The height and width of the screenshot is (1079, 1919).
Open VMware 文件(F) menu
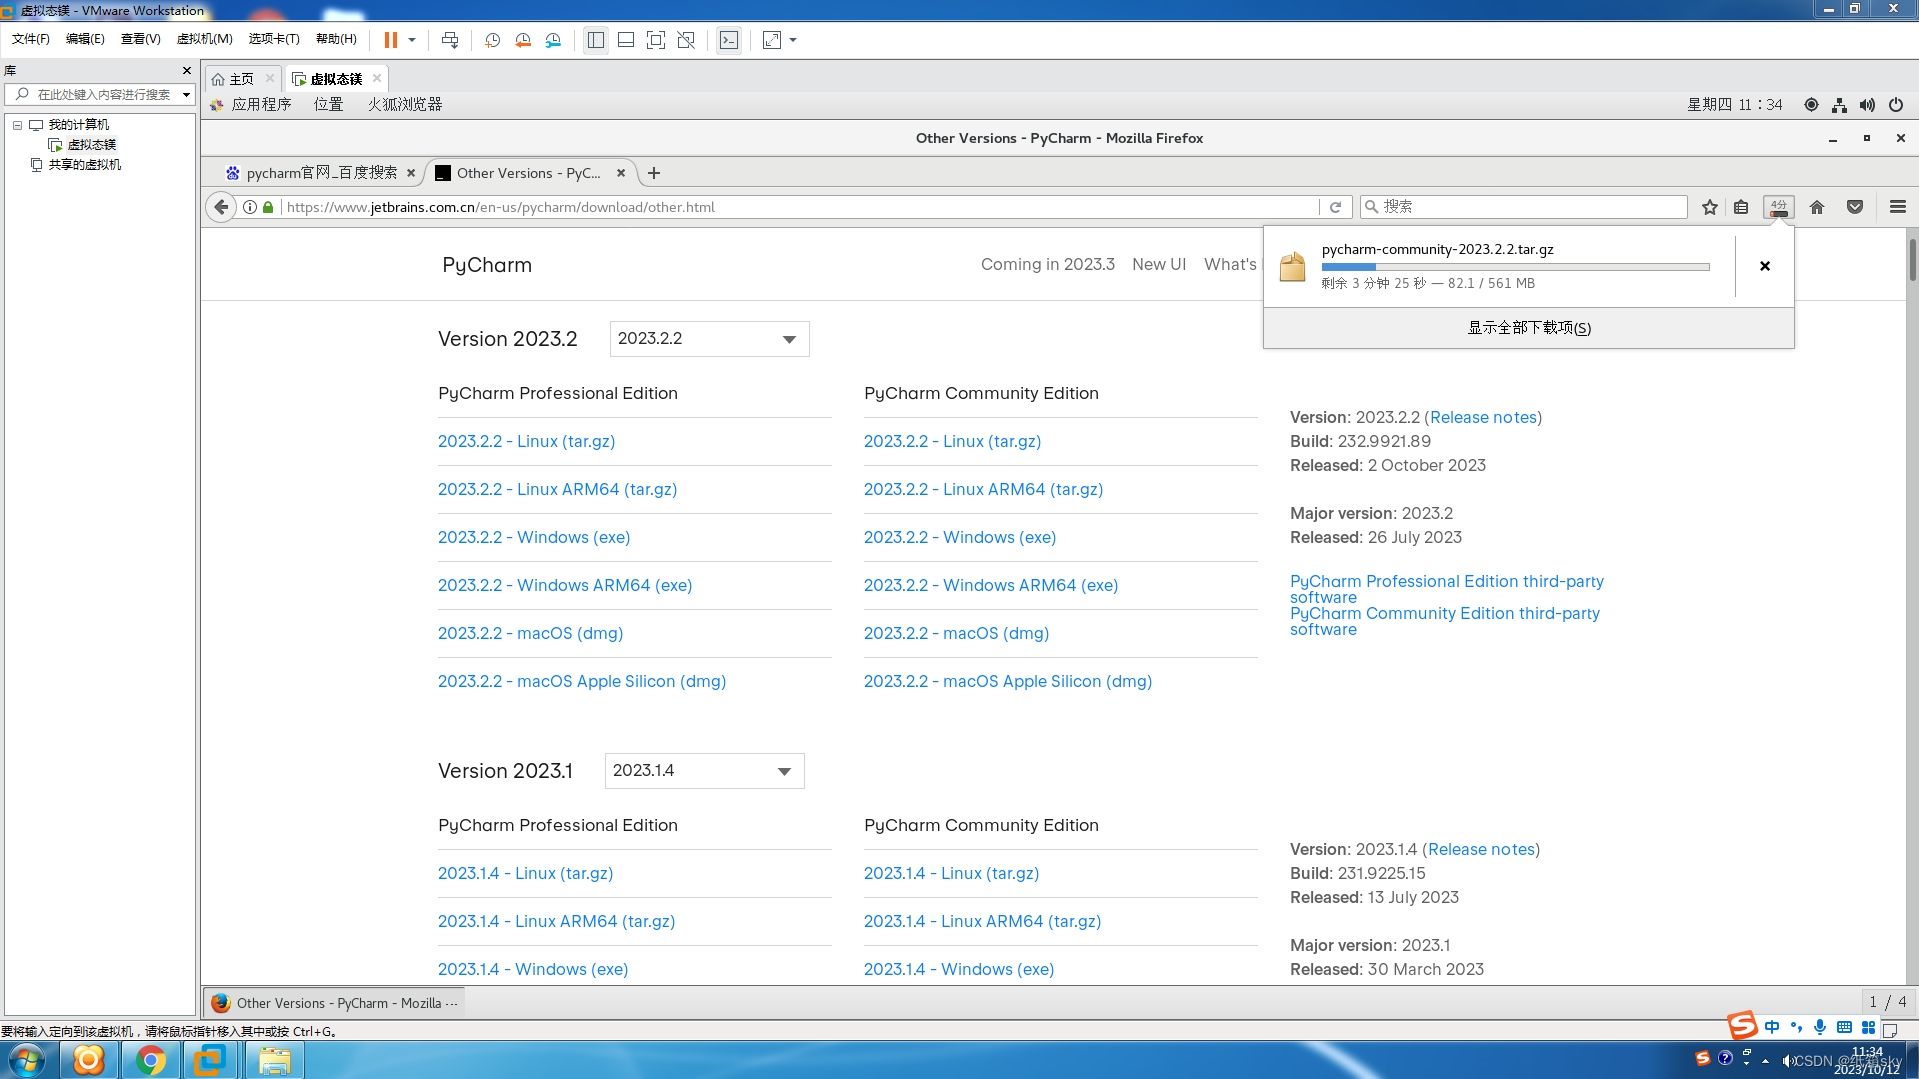[30, 39]
